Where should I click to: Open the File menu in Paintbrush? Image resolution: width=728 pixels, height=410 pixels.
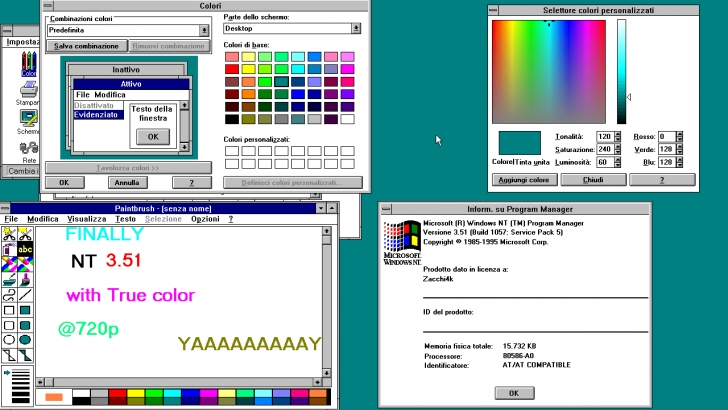point(11,219)
